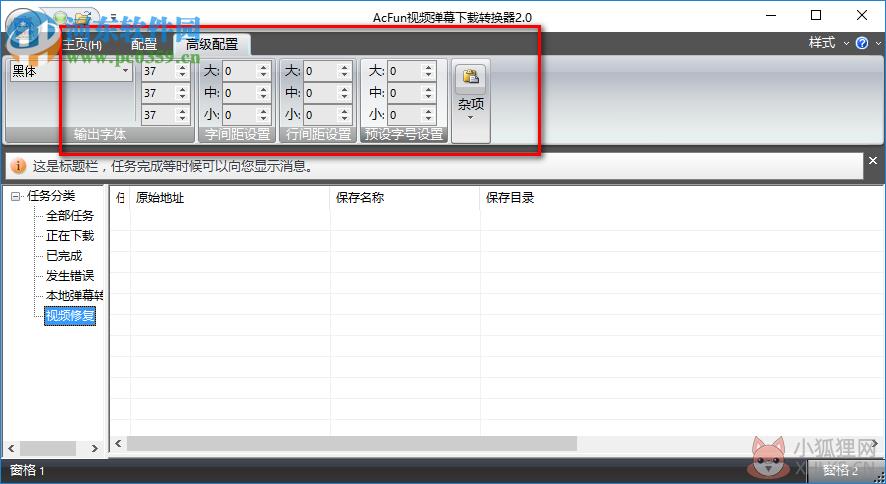Increase the 预设字号设置 中 value
Screen dimensions: 886x484
[x=428, y=90]
